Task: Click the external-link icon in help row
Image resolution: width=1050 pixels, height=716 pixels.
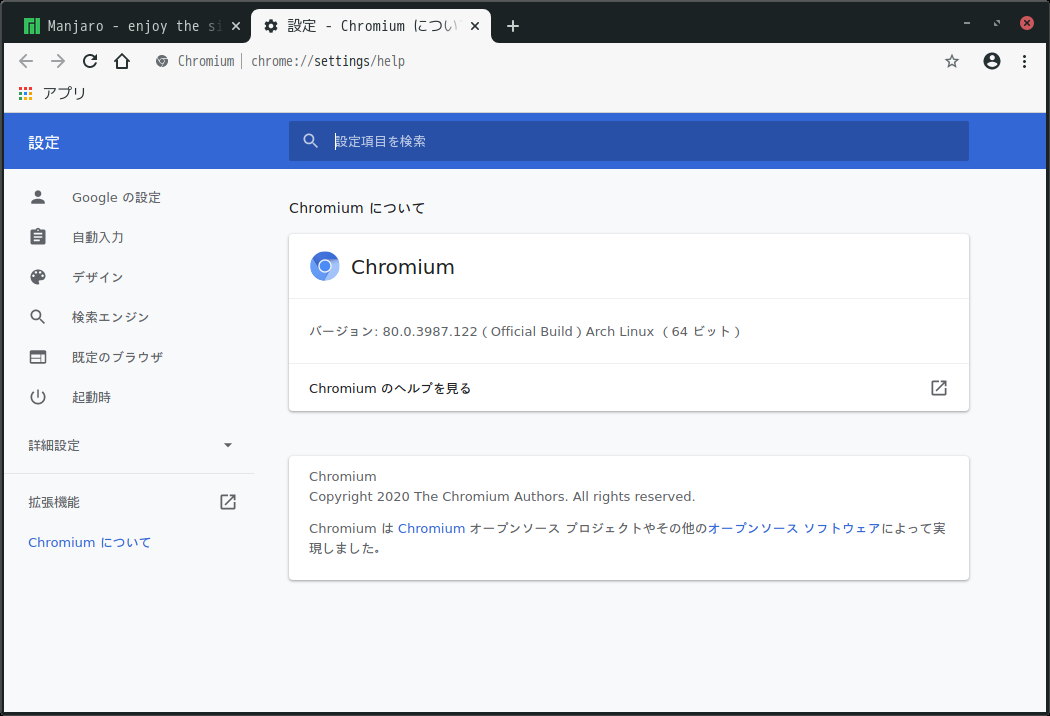Action: (939, 388)
